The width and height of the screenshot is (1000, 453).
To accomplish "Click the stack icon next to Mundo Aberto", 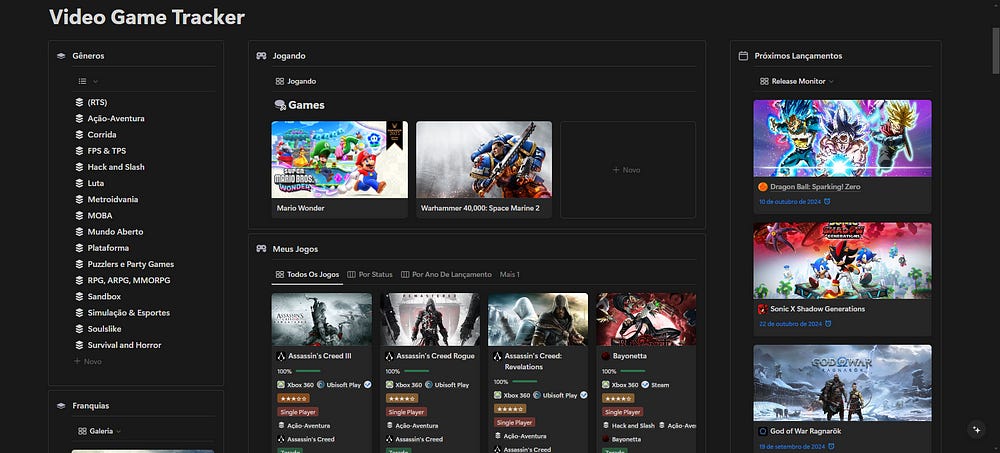I will [x=79, y=232].
